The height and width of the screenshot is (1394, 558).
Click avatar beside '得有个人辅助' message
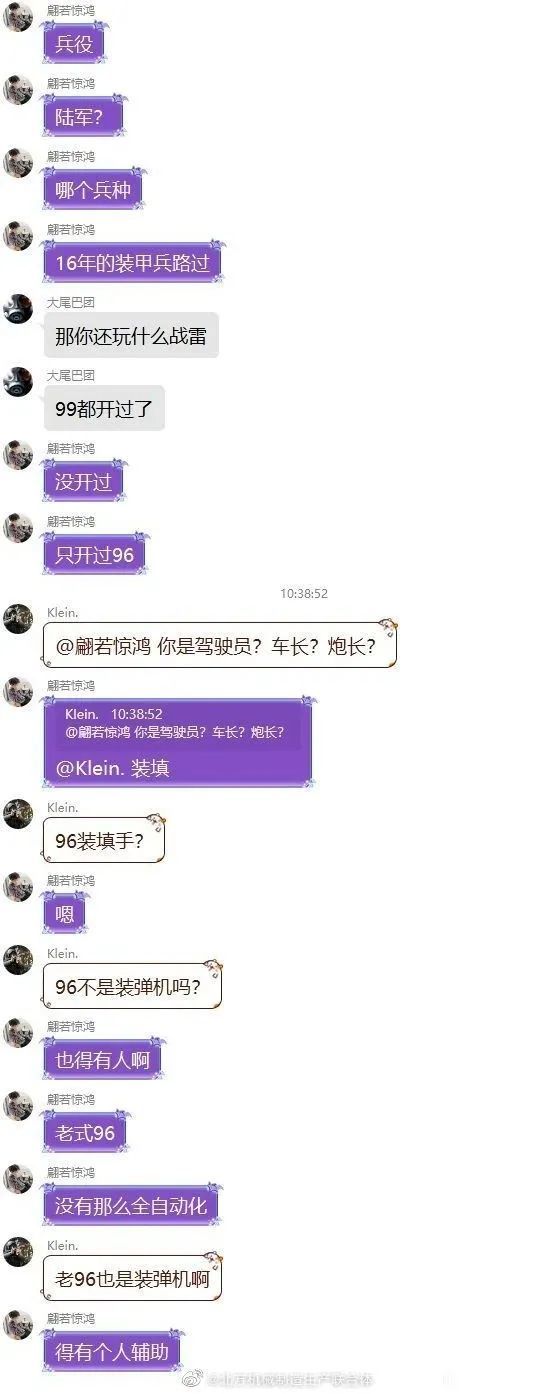(x=18, y=1325)
